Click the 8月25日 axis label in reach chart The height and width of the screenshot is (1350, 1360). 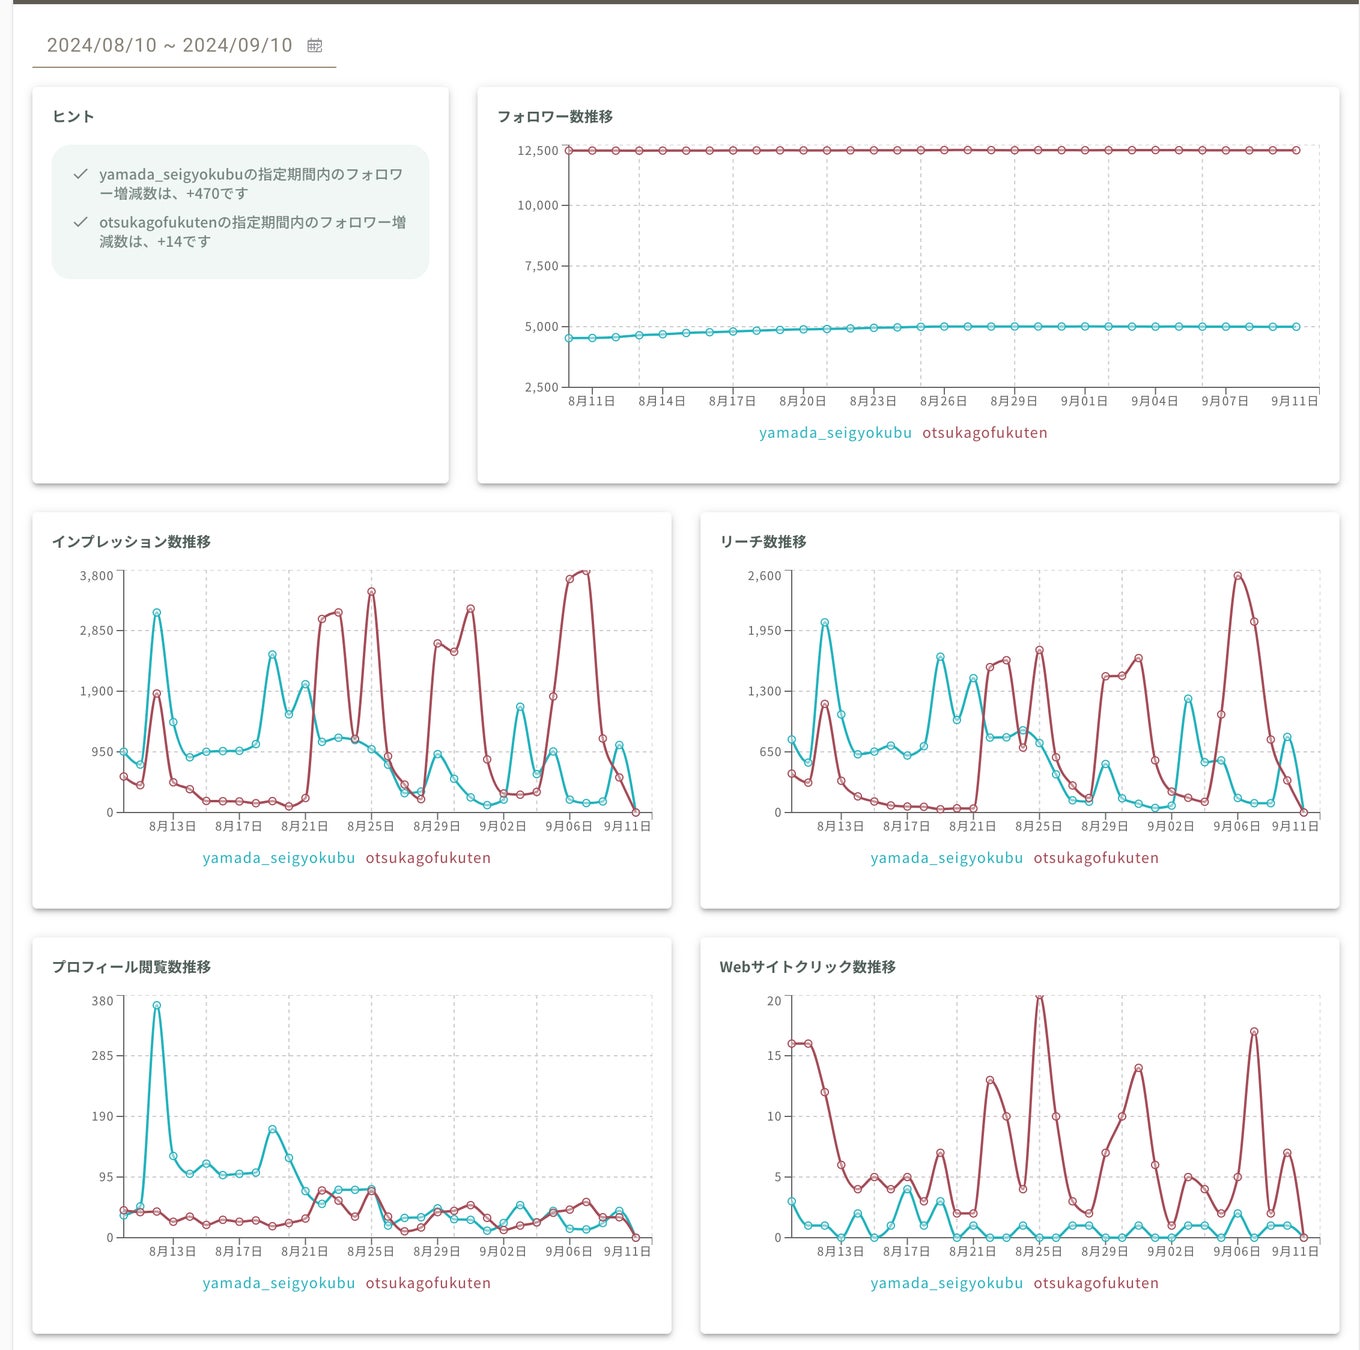(x=1038, y=826)
